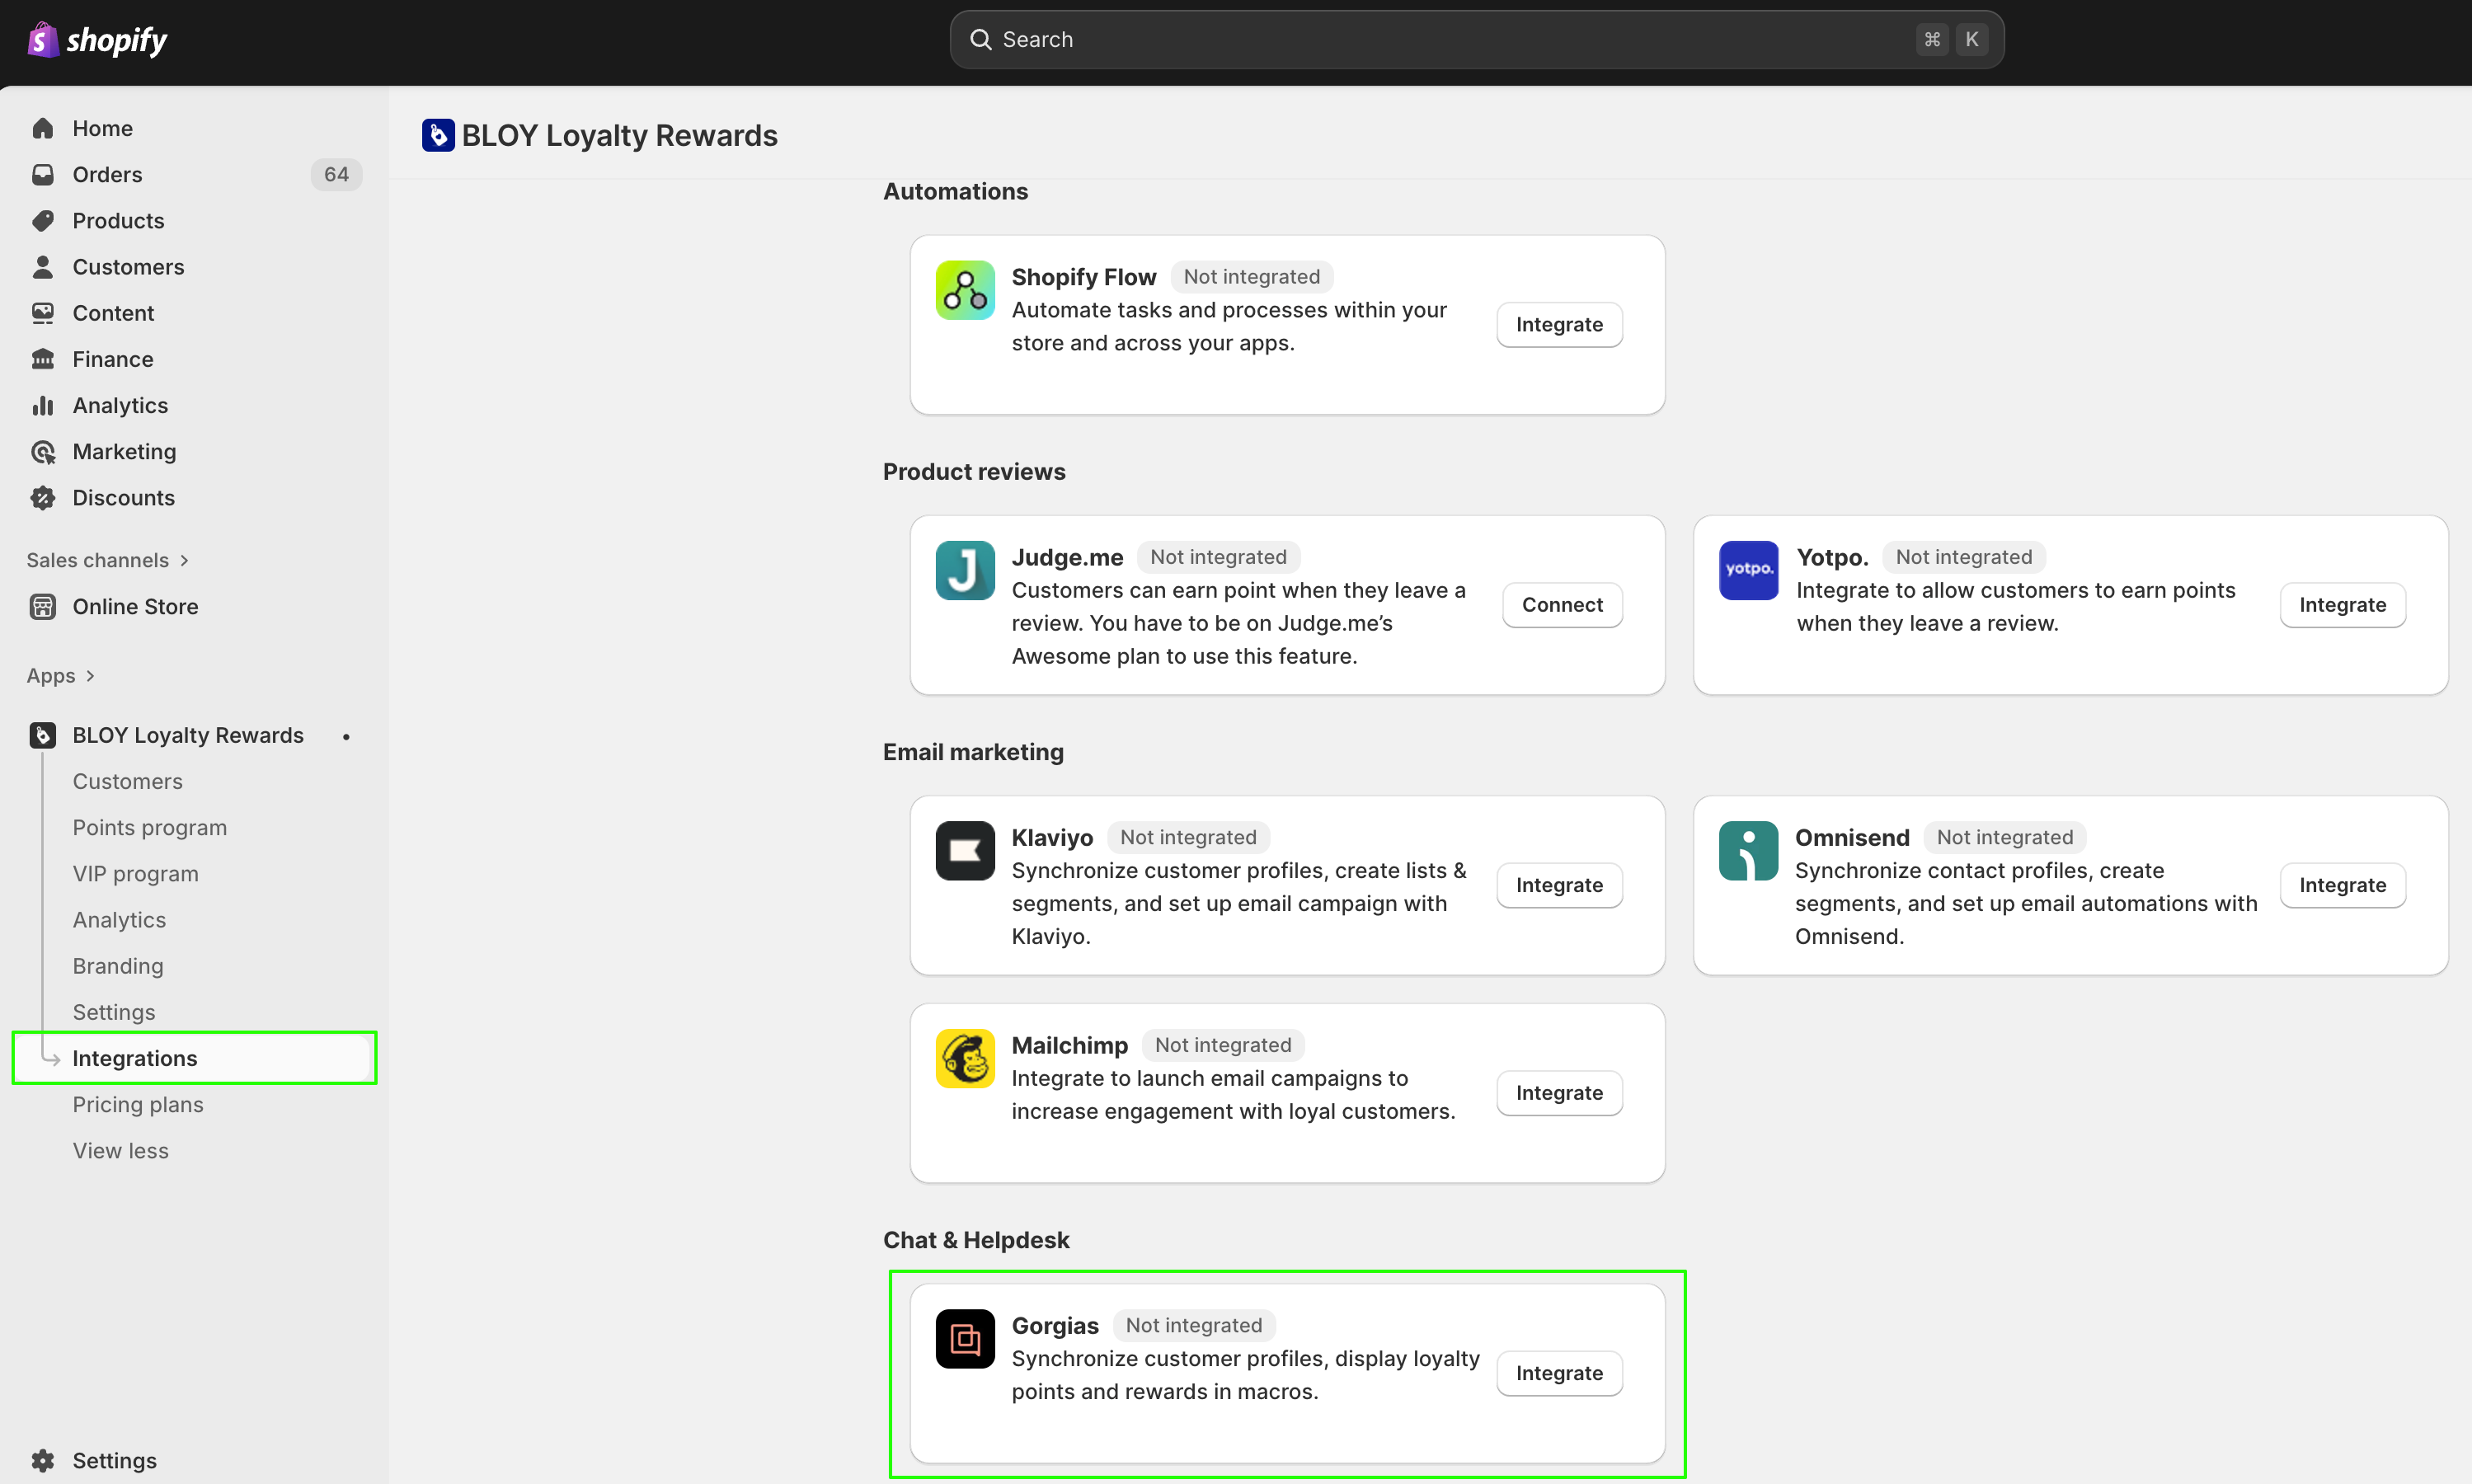The image size is (2472, 1484).
Task: Click the Customers person icon in the main nav
Action: click(x=43, y=267)
